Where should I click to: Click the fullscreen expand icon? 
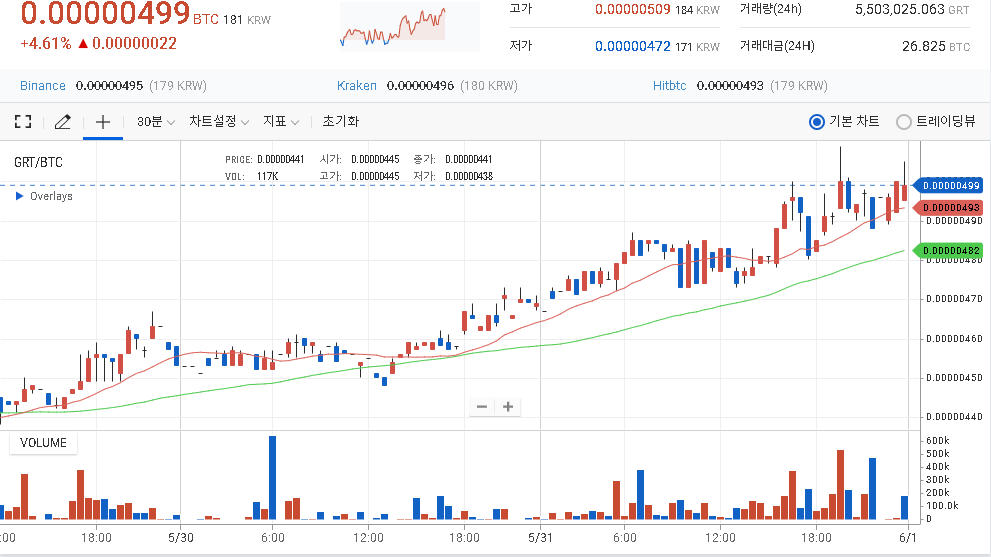(23, 122)
